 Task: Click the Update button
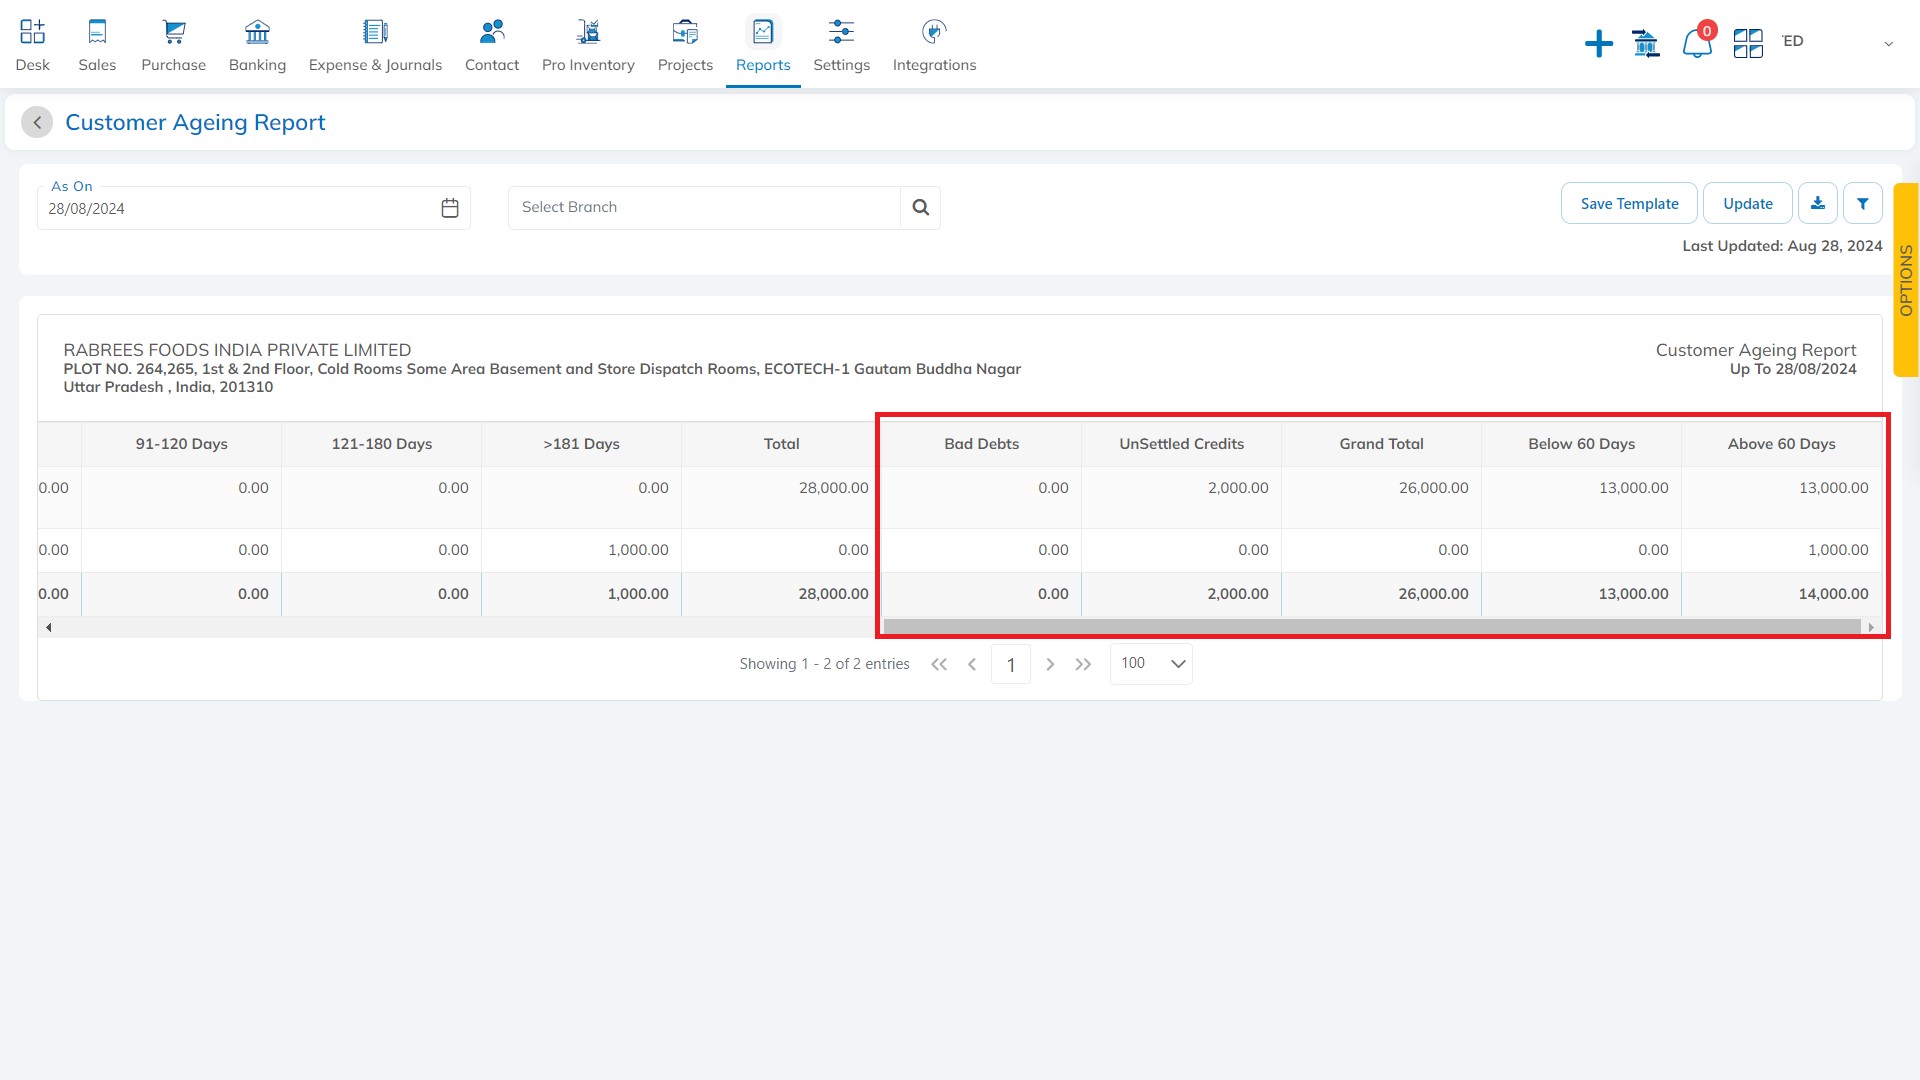pyautogui.click(x=1747, y=203)
